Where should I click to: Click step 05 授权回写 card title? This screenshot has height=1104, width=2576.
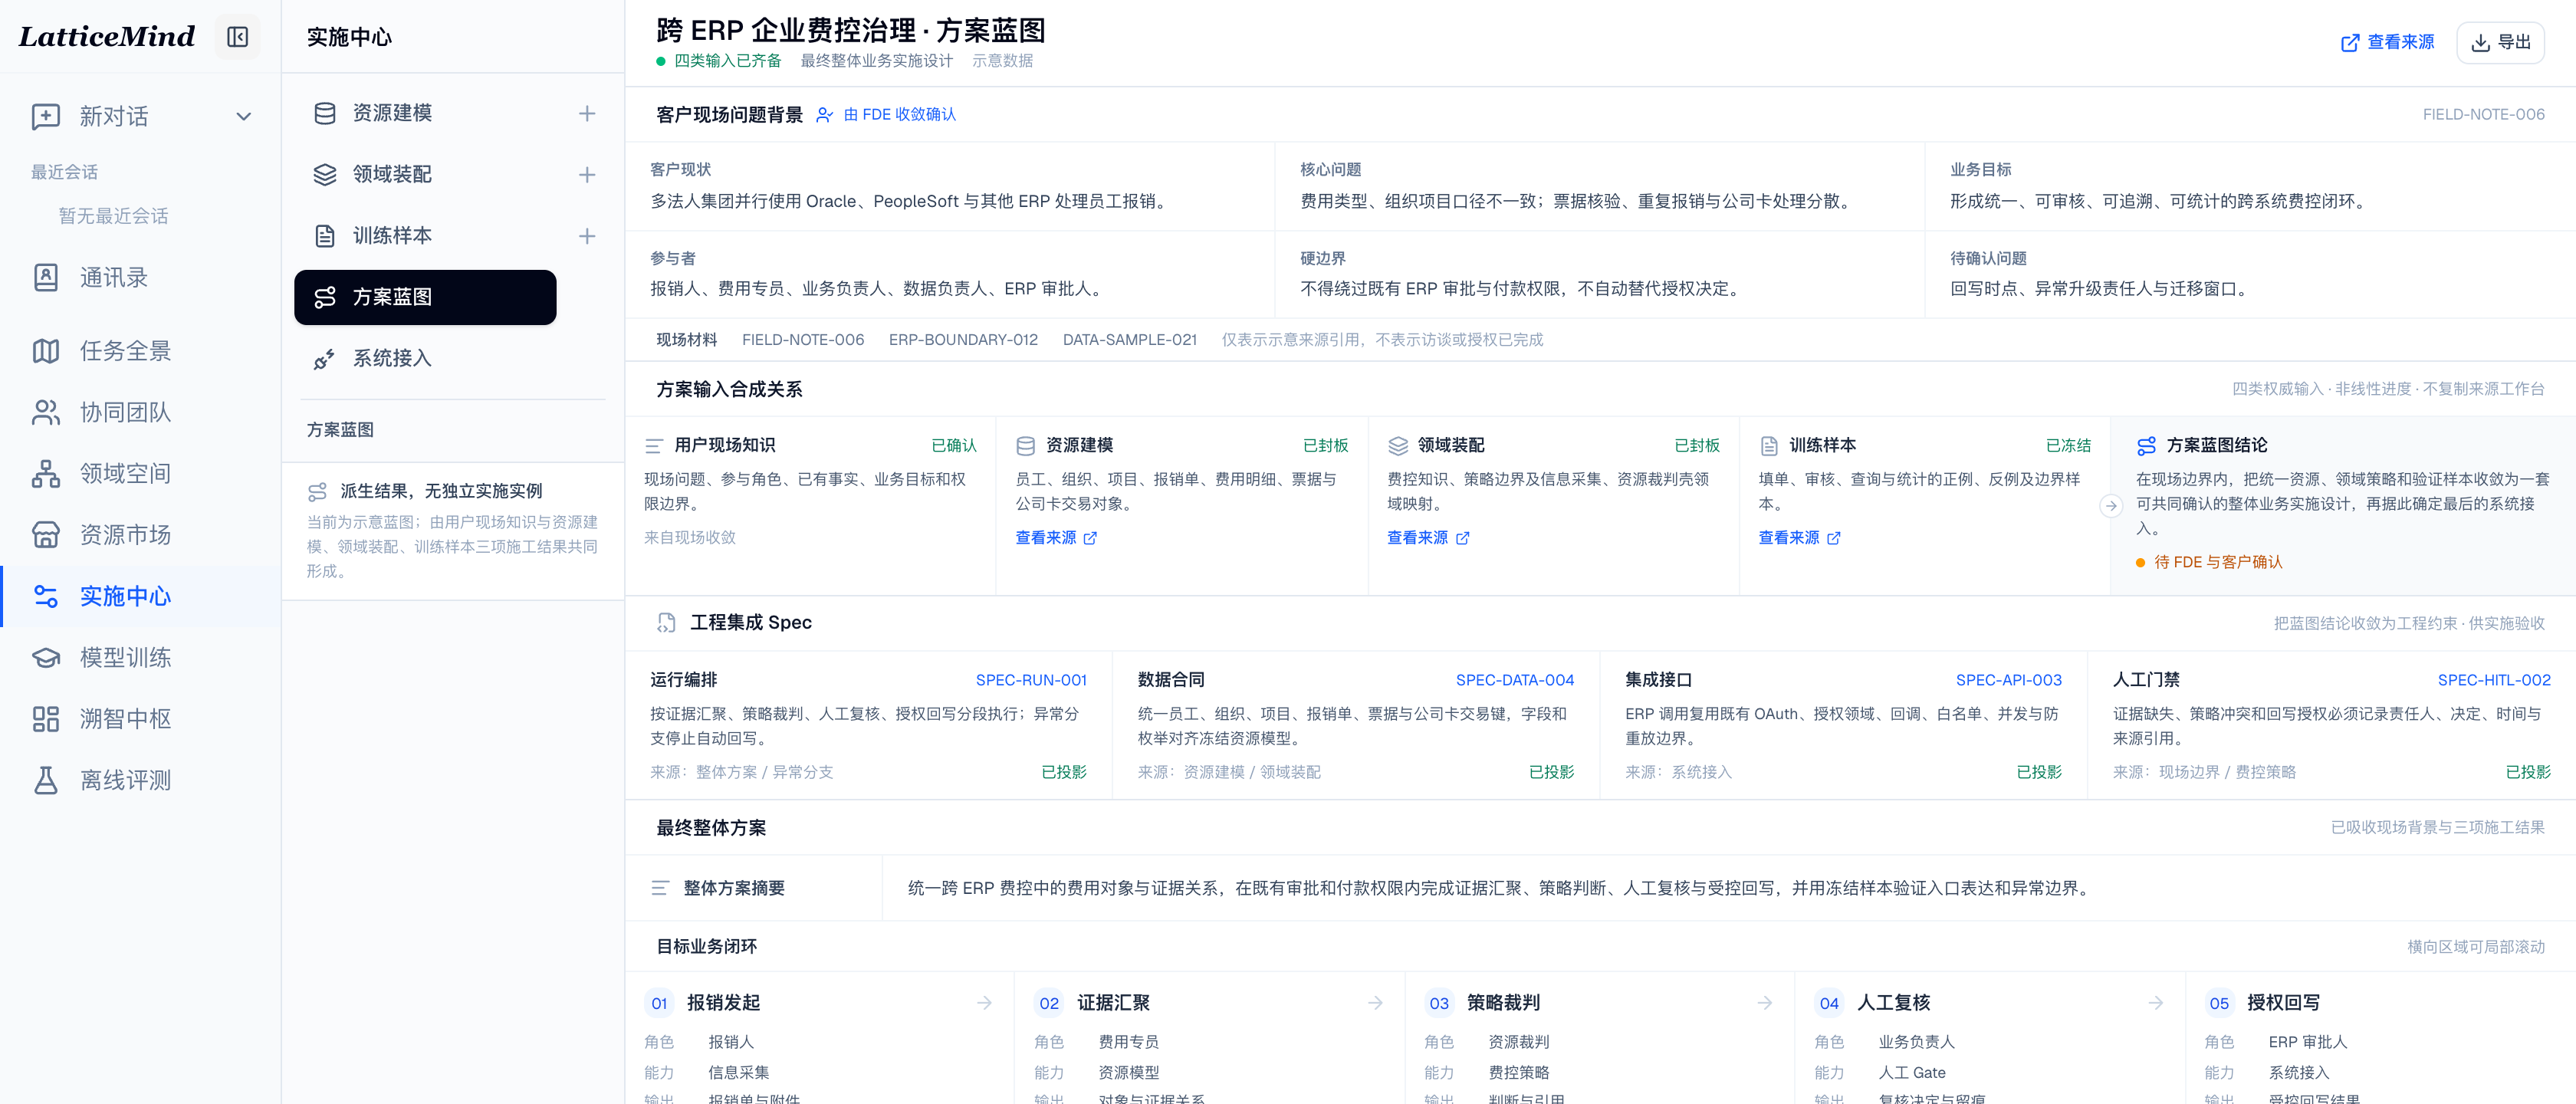coord(2283,1003)
